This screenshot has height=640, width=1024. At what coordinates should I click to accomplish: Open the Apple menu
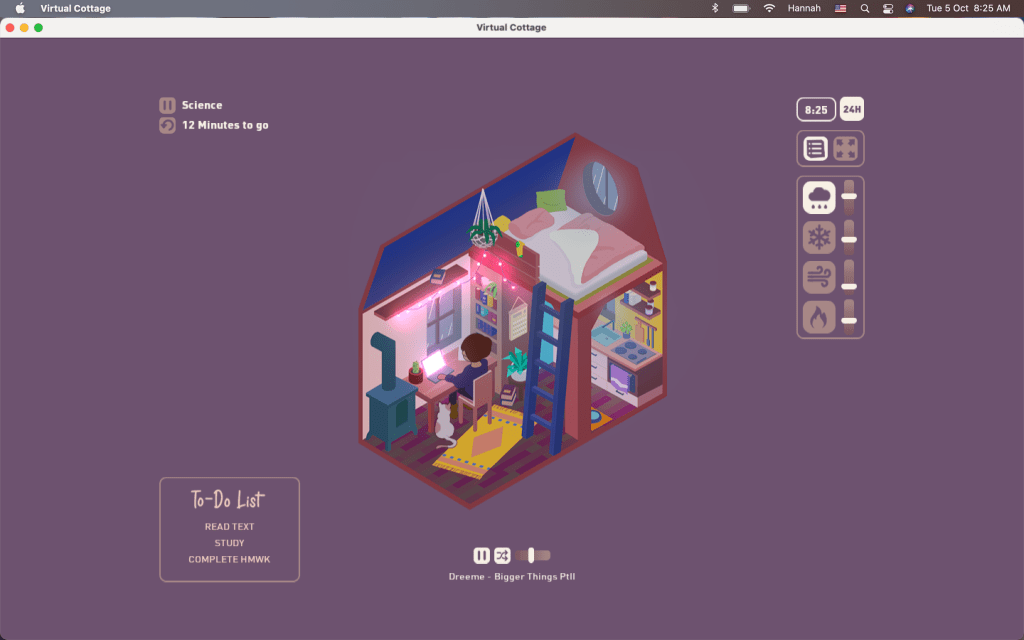click(20, 8)
